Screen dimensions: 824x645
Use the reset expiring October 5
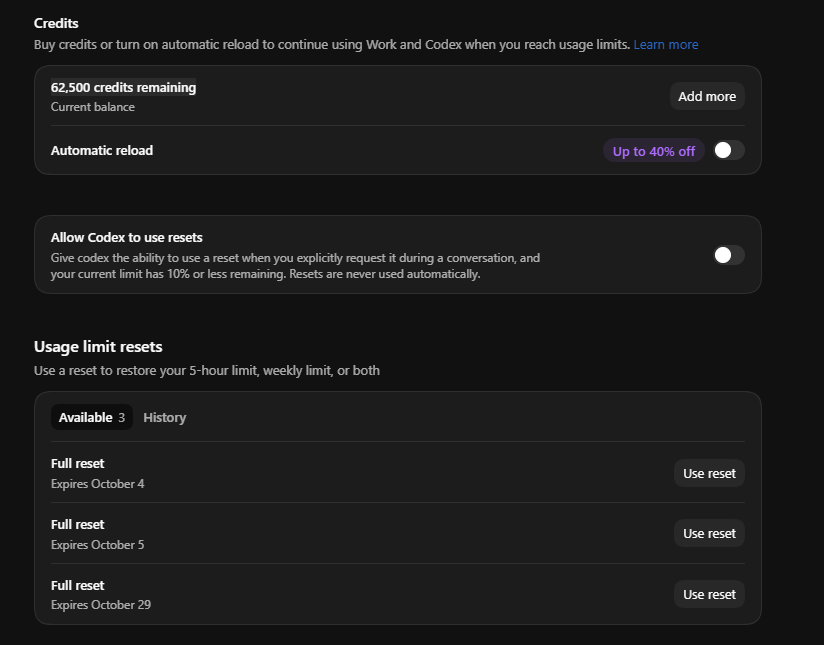pyautogui.click(x=709, y=533)
